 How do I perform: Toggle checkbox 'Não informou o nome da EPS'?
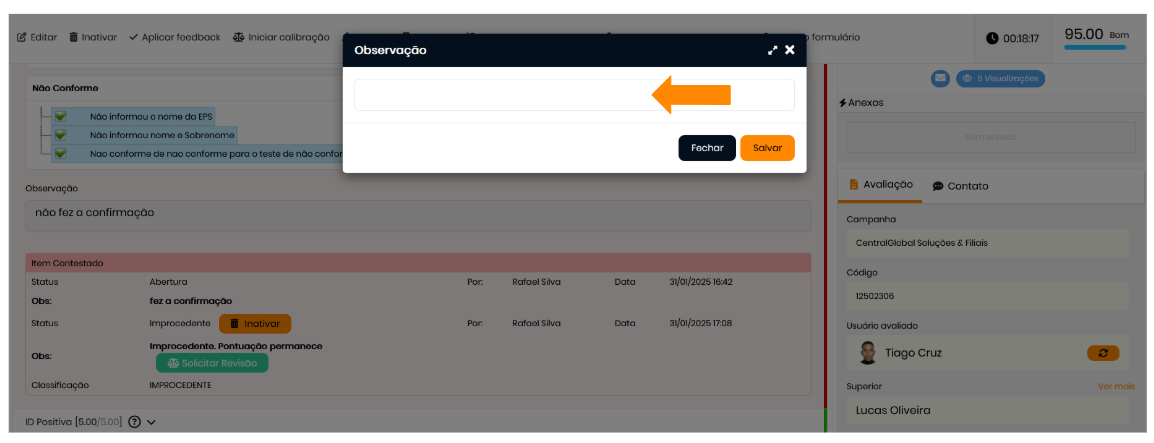[x=61, y=116]
